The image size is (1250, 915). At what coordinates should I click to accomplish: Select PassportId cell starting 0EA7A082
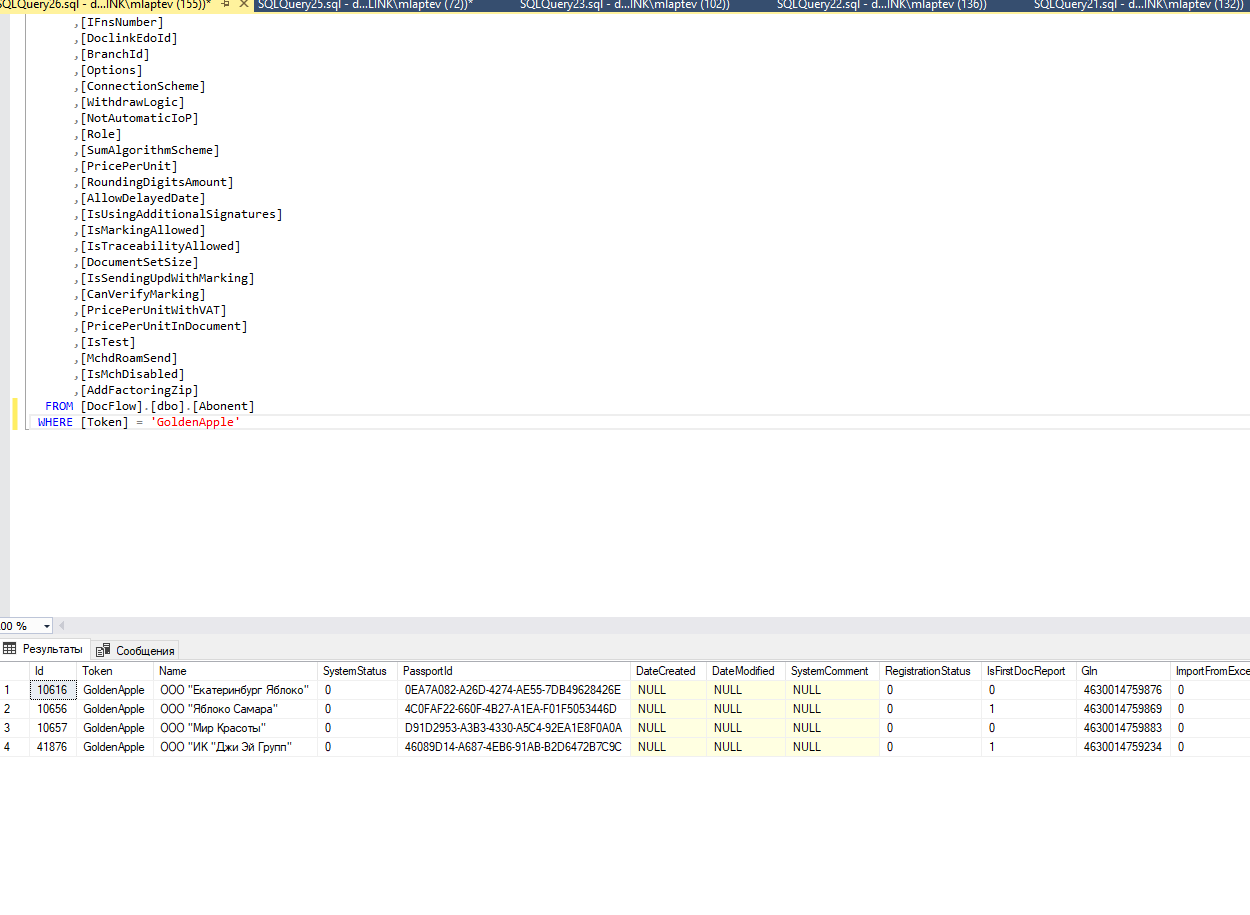tap(514, 690)
